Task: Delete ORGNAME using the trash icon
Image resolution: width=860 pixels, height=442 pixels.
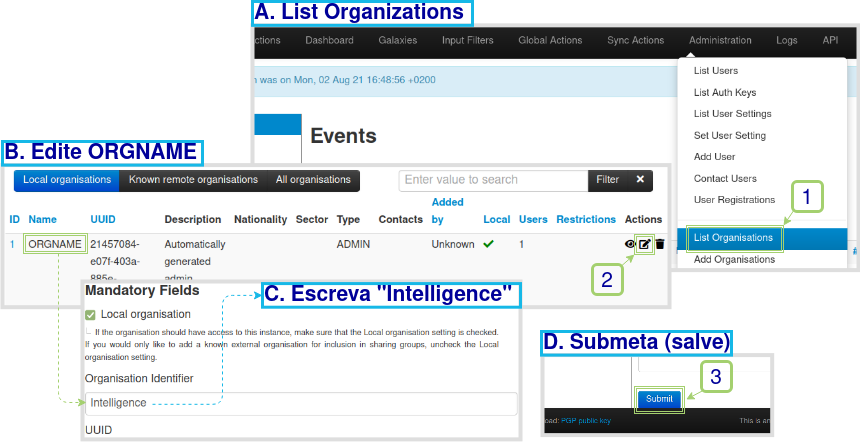Action: pyautogui.click(x=659, y=244)
